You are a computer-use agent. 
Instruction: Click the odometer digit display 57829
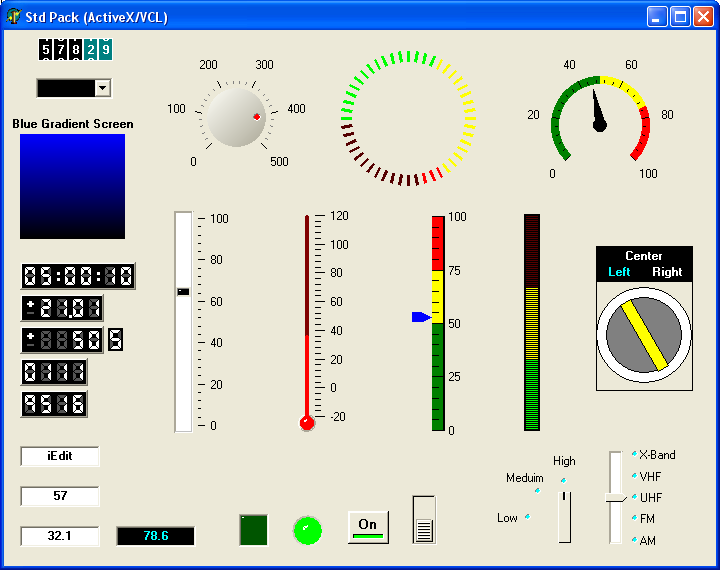click(75, 49)
